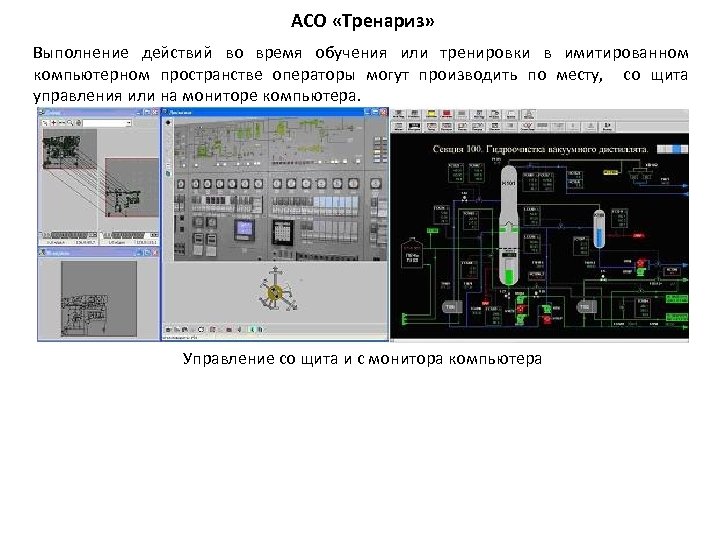Image resolution: width=720 pixels, height=540 pixels.
Task: Click the document icon in panel window sidebar
Action: point(168,174)
